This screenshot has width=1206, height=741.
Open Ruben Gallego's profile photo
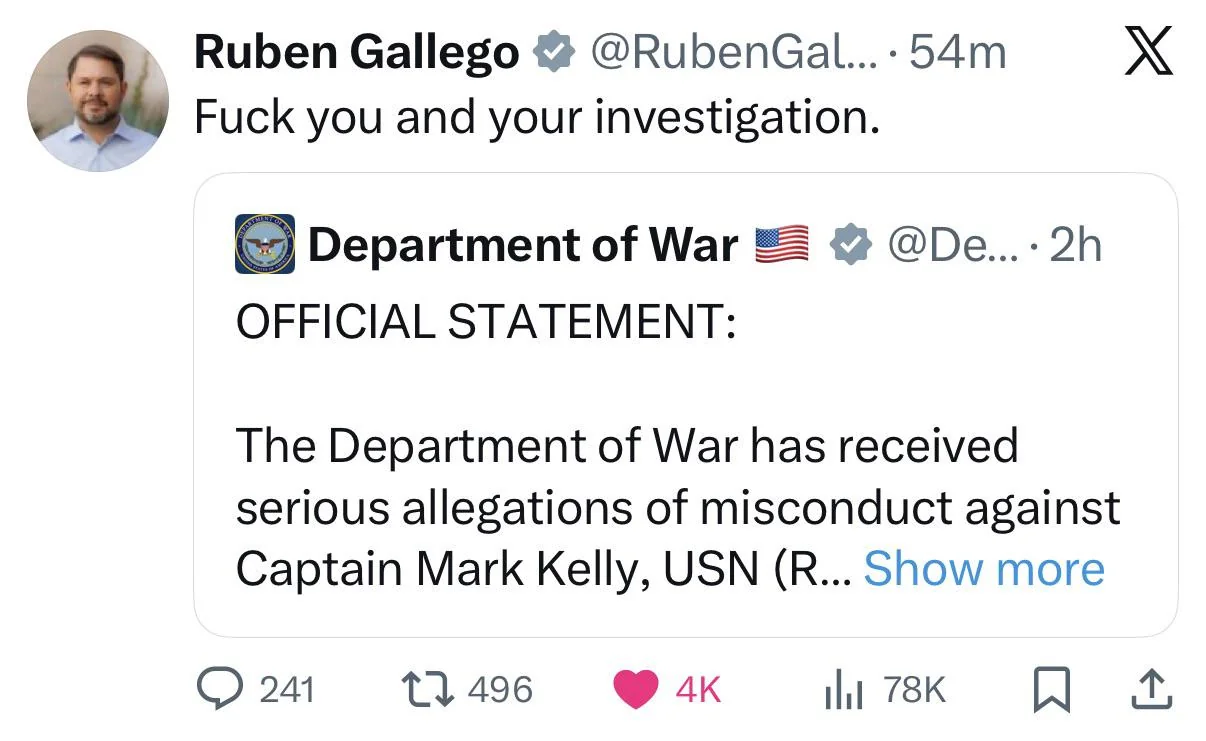click(x=97, y=101)
